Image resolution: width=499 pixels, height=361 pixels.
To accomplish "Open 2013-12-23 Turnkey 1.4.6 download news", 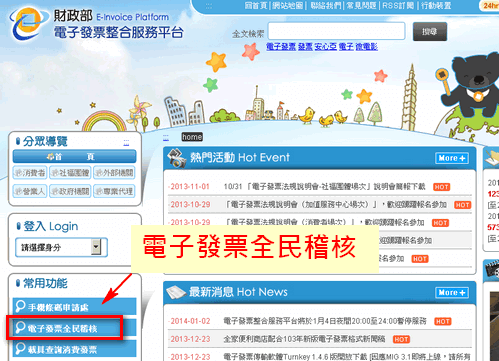I will (x=347, y=357).
